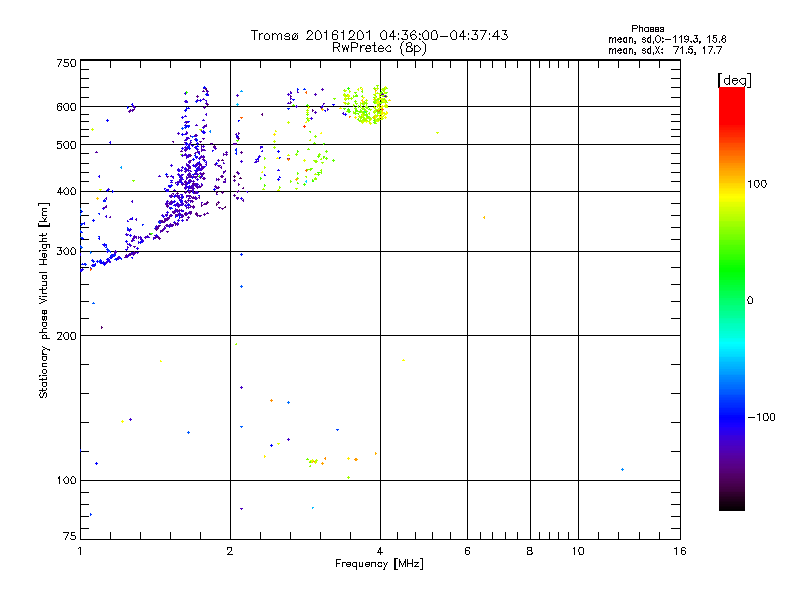The width and height of the screenshot is (800, 600).
Task: Click the black bottom end of colorbar
Action: tap(731, 505)
